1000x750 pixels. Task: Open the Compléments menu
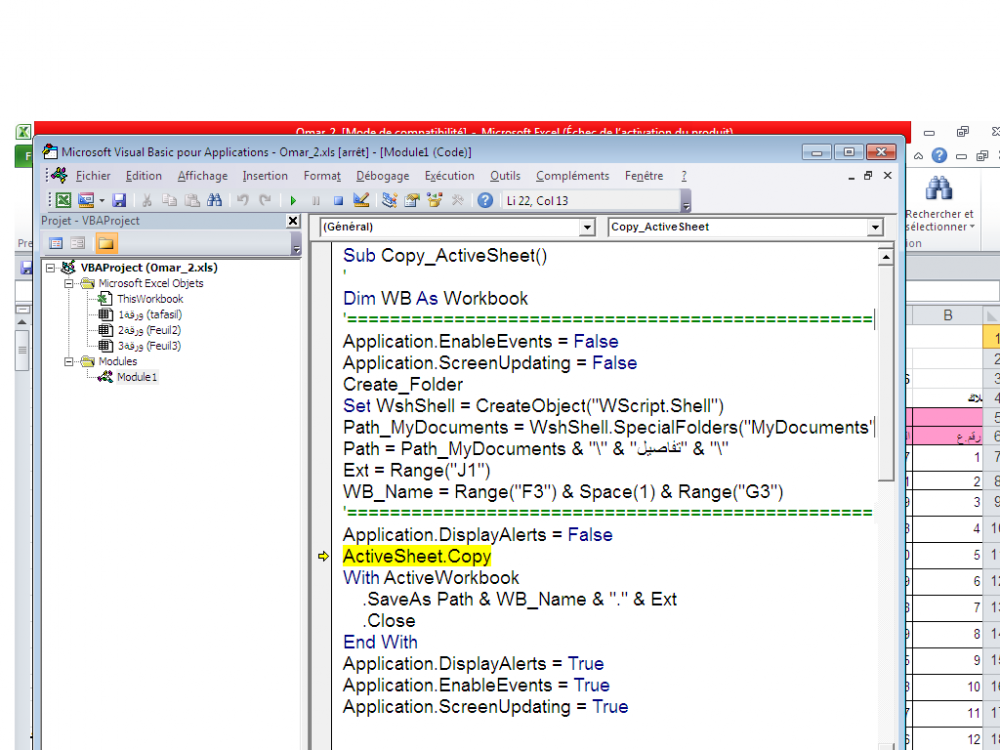573,176
